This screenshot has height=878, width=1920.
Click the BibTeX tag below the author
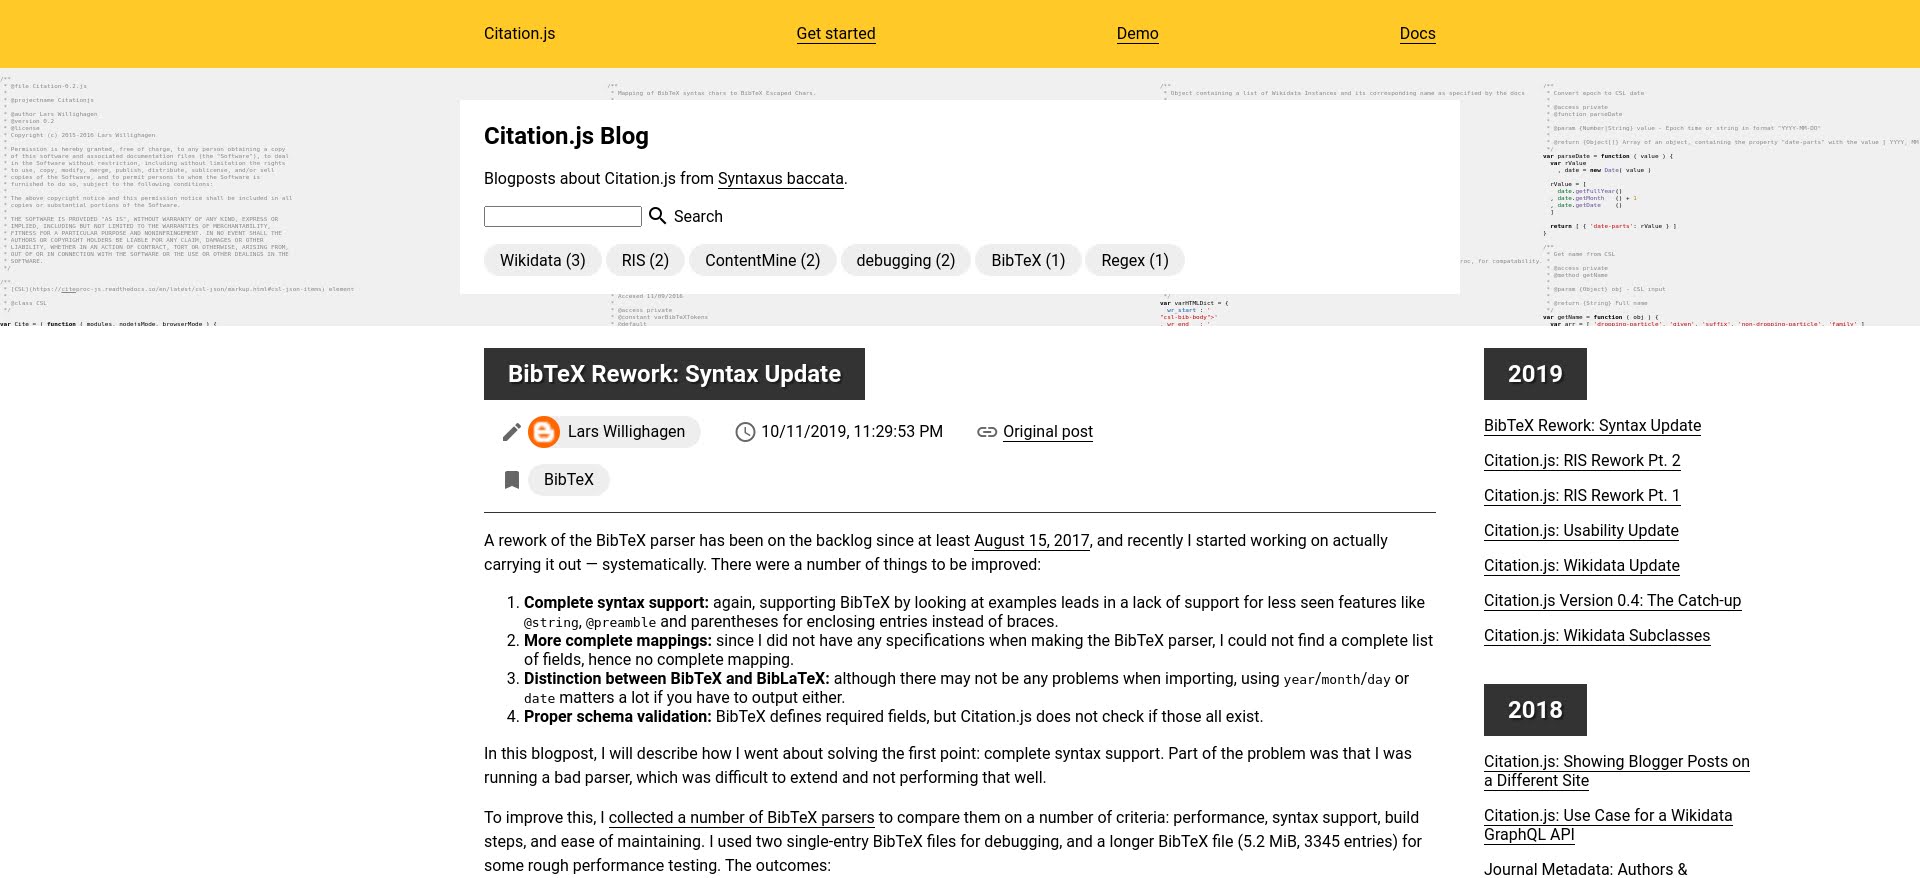tap(569, 480)
